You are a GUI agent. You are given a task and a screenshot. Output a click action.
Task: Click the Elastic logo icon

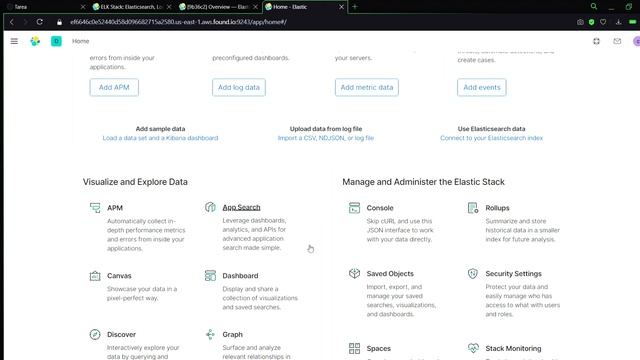(35, 41)
